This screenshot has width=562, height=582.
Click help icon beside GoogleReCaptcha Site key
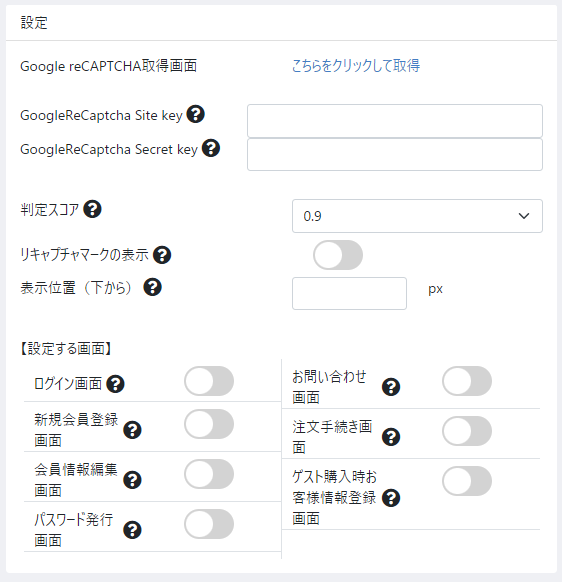tap(196, 114)
